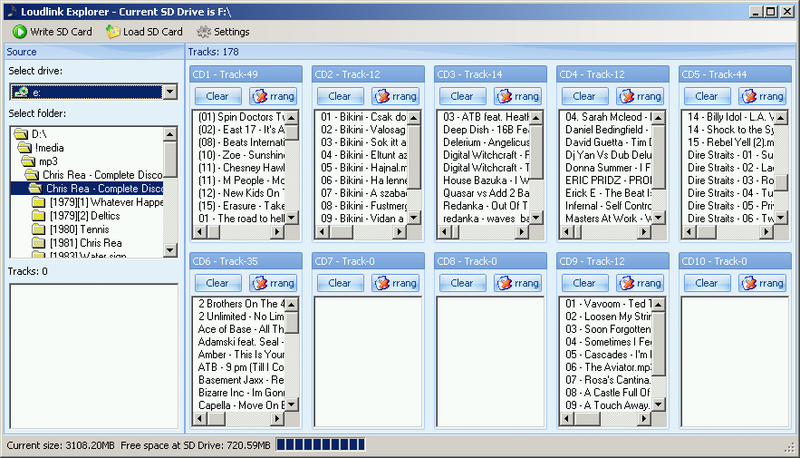The height and width of the screenshot is (458, 800).
Task: Open the Select drive dropdown
Action: pyautogui.click(x=170, y=92)
